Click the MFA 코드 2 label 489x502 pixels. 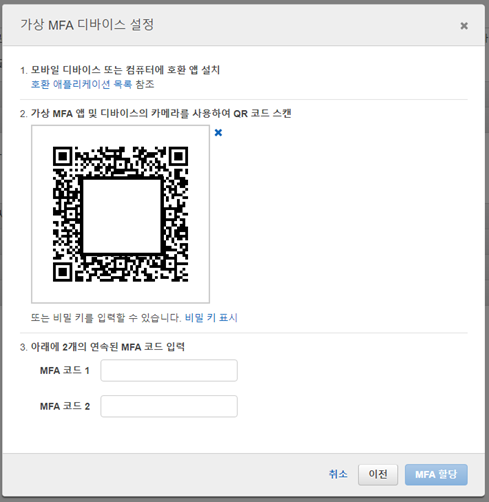pos(65,406)
